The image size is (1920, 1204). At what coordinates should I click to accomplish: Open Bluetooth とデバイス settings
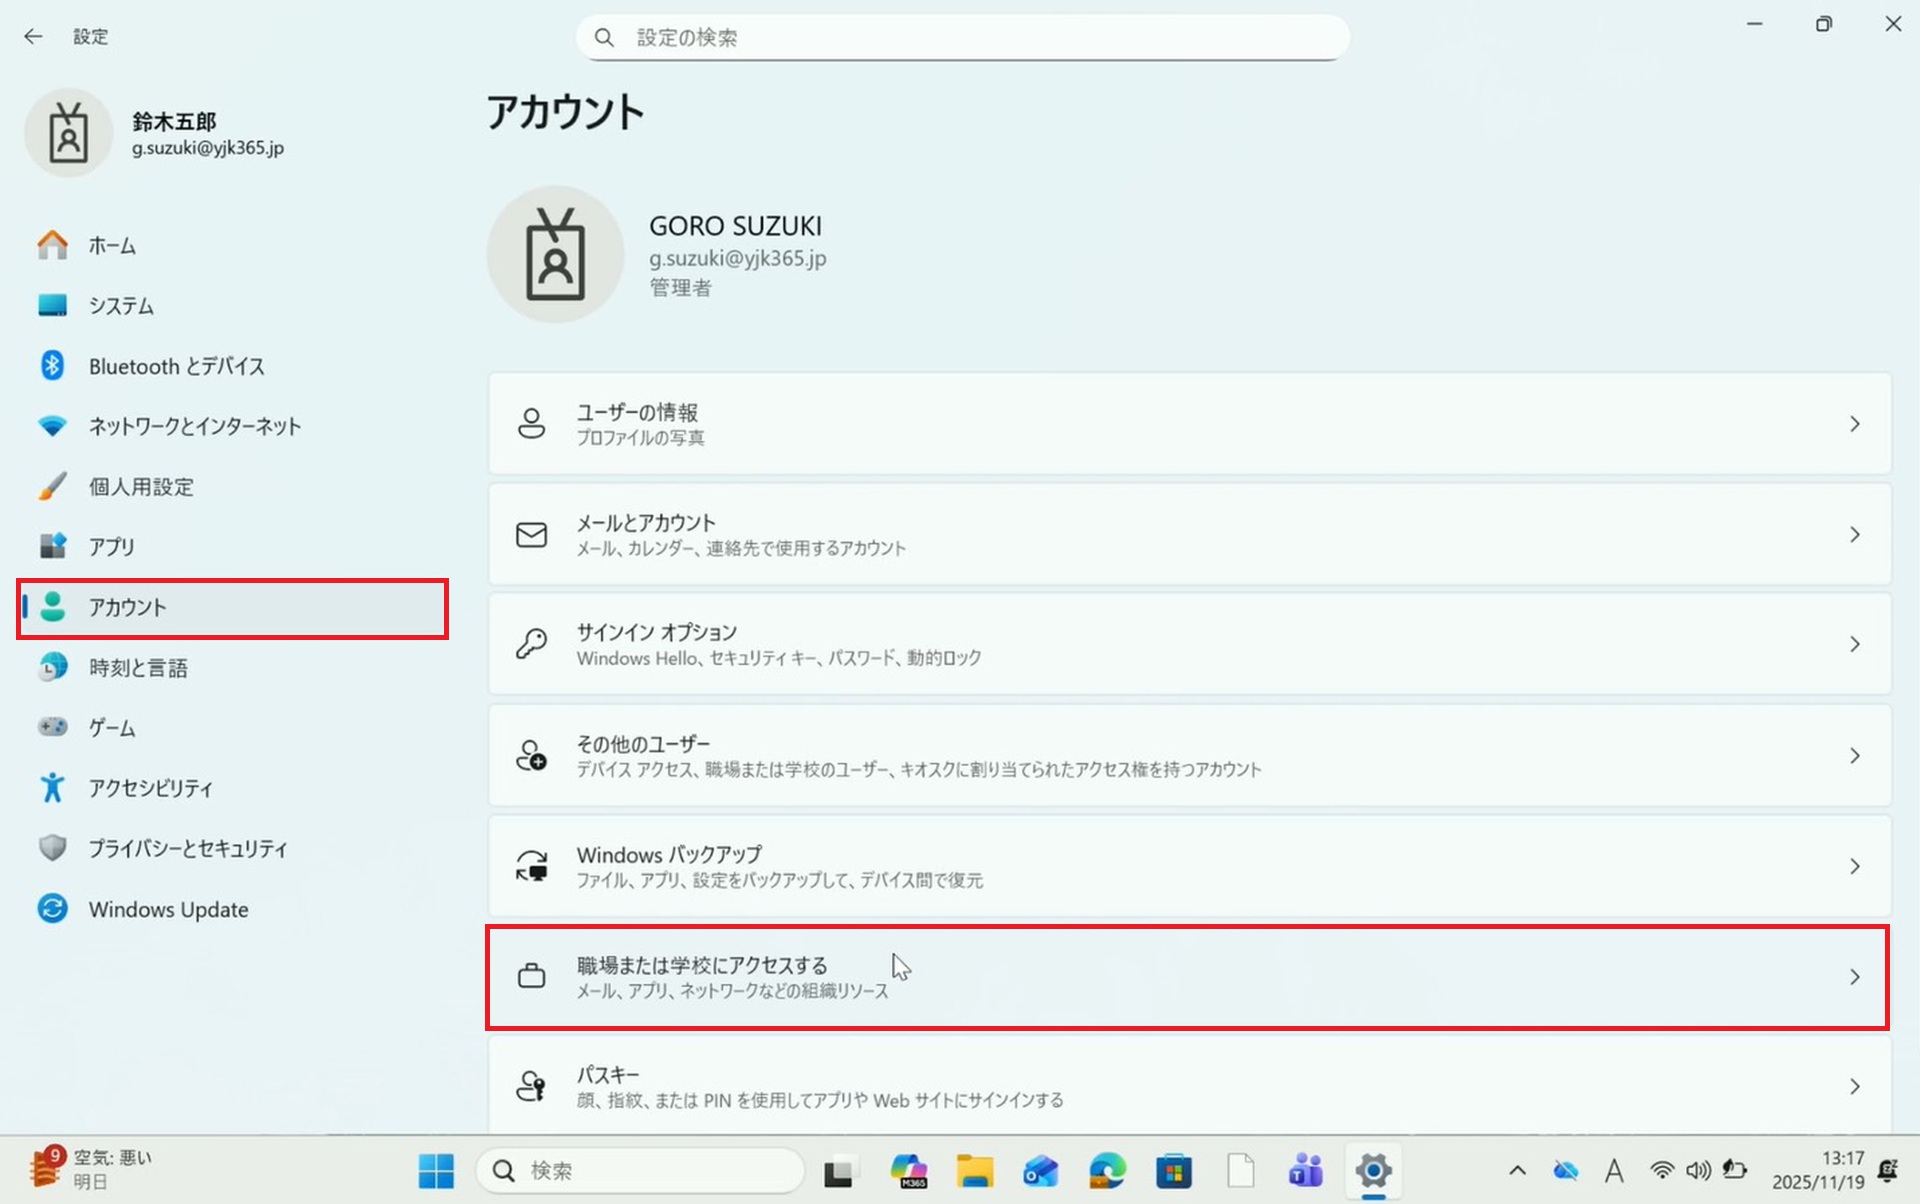176,366
